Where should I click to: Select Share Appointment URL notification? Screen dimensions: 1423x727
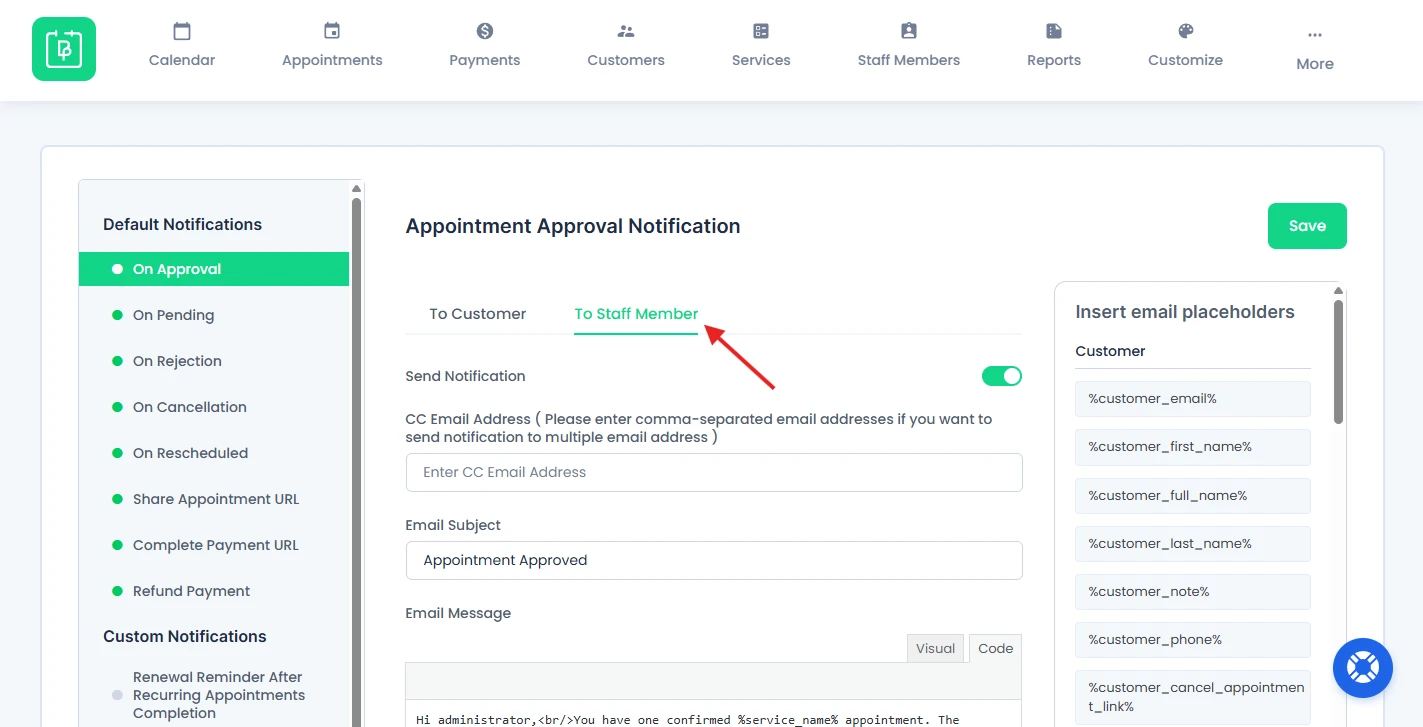(x=214, y=499)
